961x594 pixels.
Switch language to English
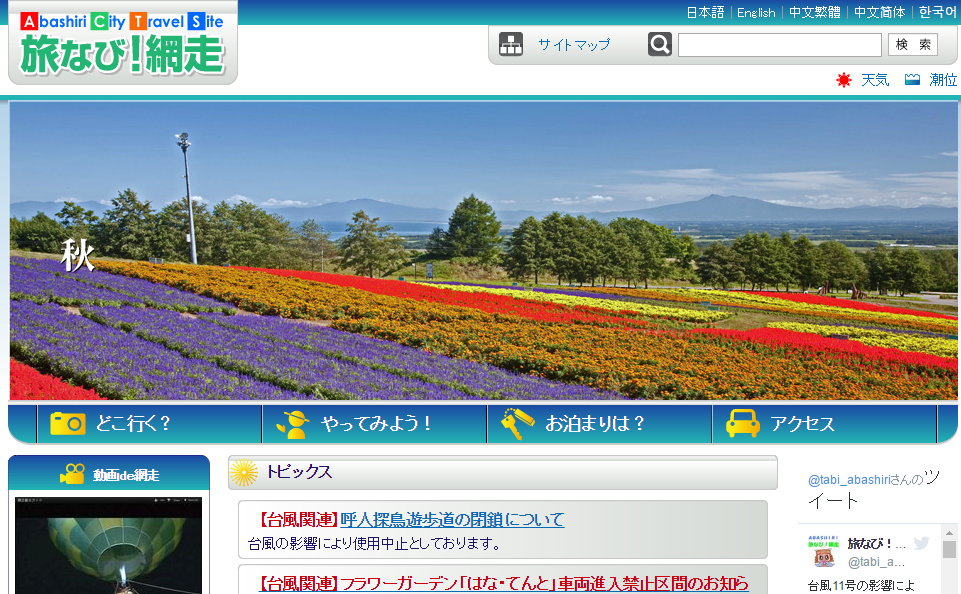[756, 12]
